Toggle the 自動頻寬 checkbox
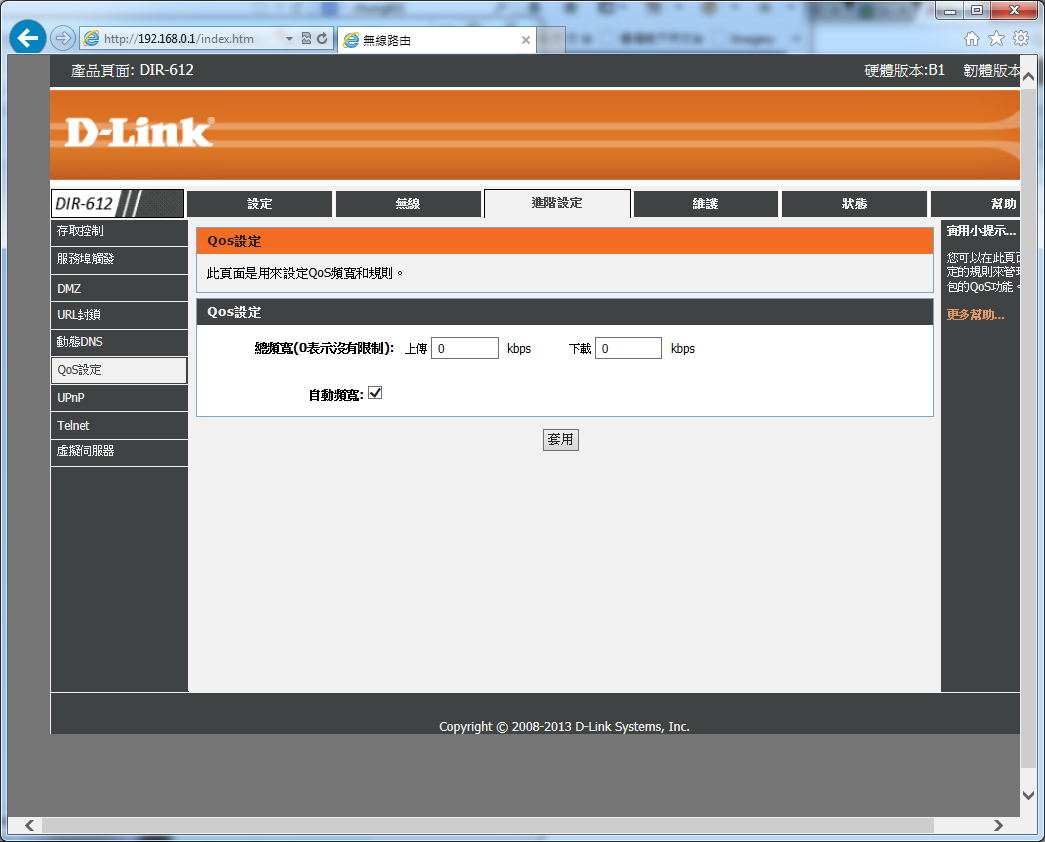The height and width of the screenshot is (842, 1045). coord(375,394)
